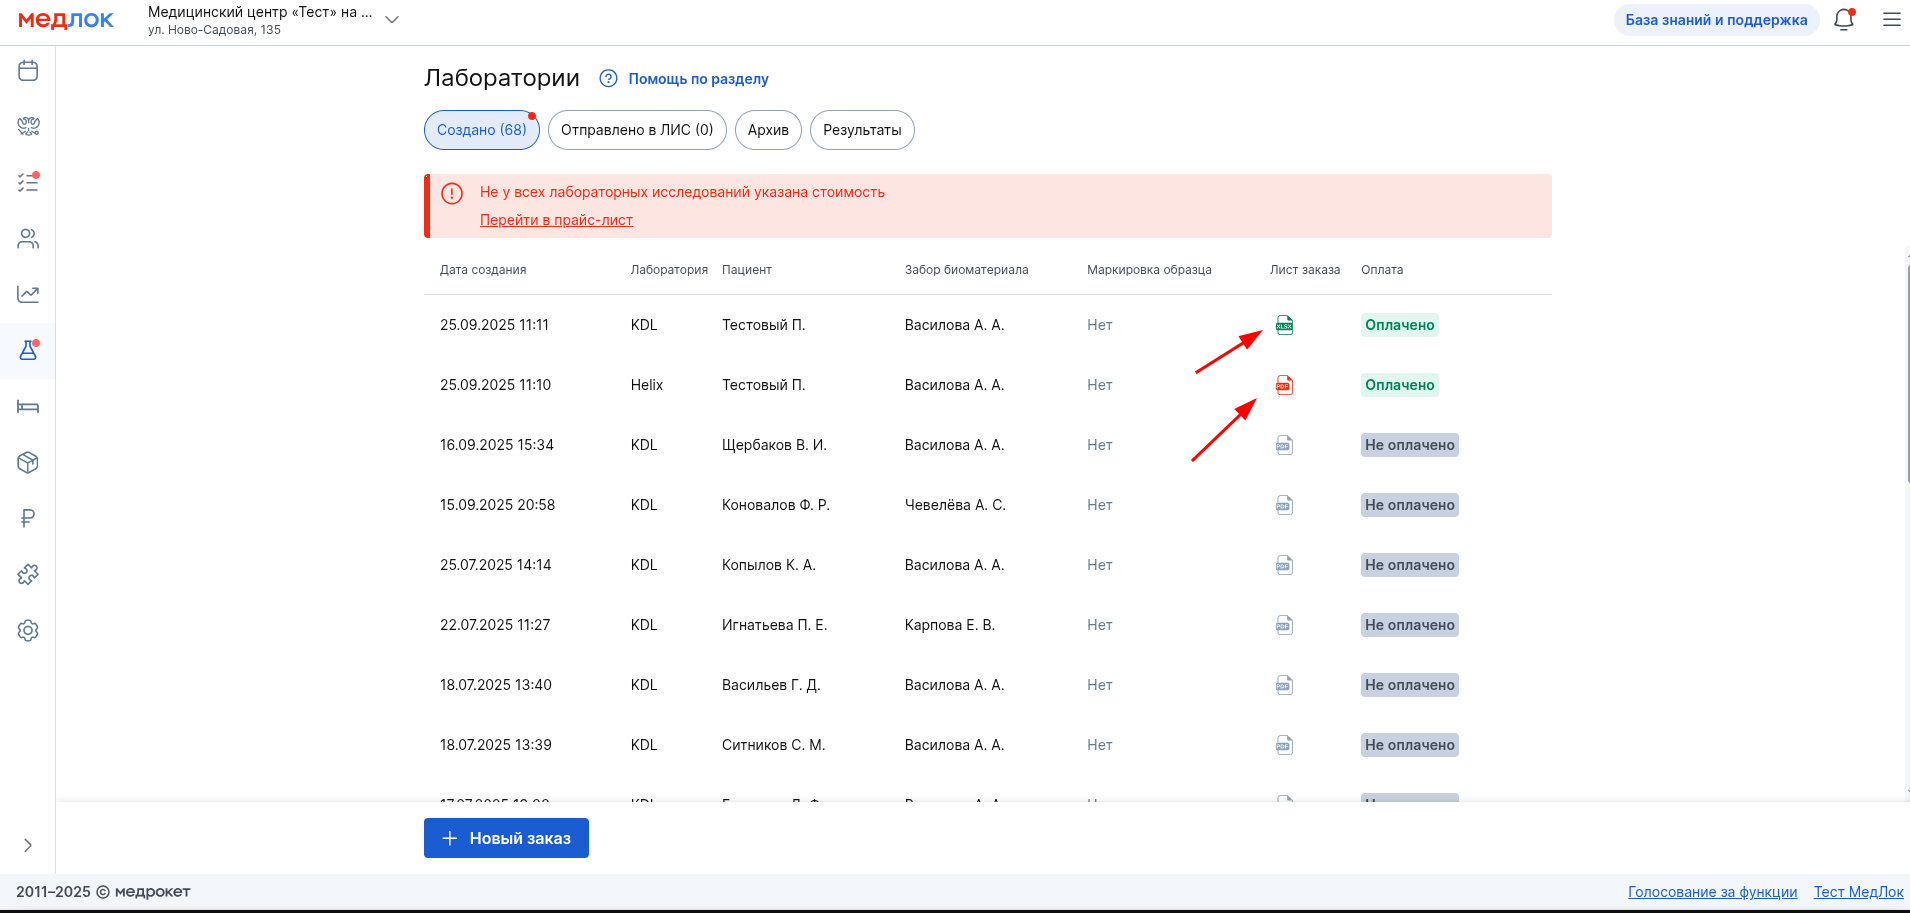Click the Новый заказ button
Viewport: 1910px width, 913px height.
tap(506, 838)
